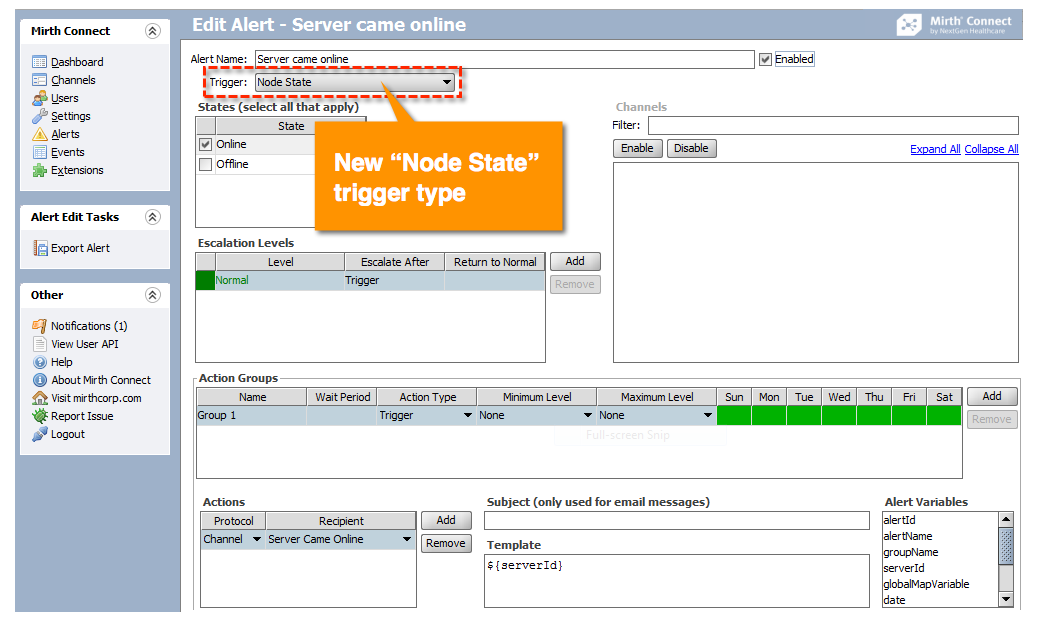Toggle Sun schedule cell for Group 1
This screenshot has height=627, width=1037.
(734, 415)
